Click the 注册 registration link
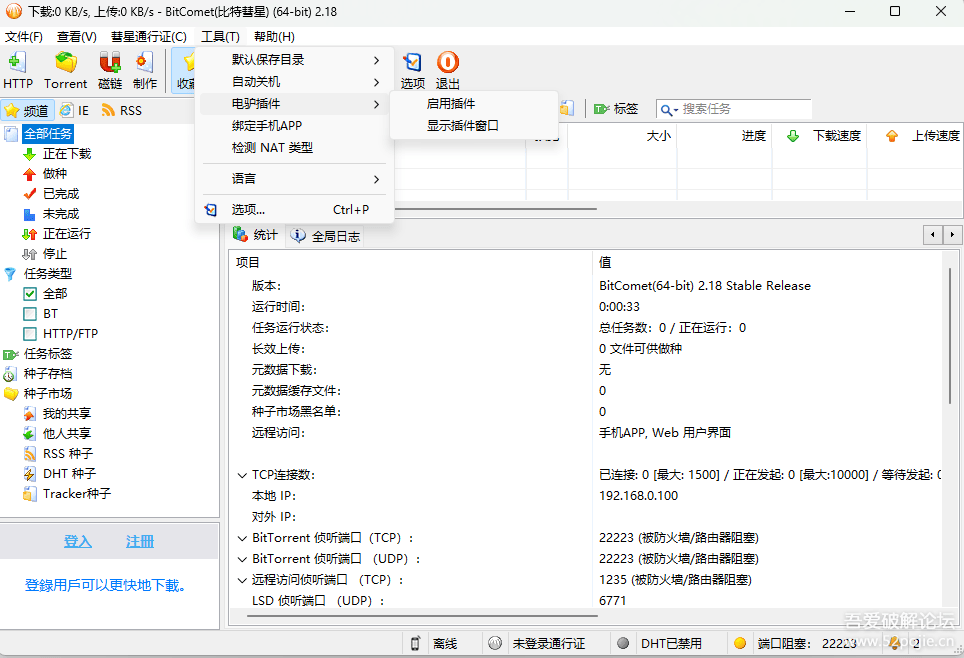Screen dimensions: 964x658 point(140,541)
